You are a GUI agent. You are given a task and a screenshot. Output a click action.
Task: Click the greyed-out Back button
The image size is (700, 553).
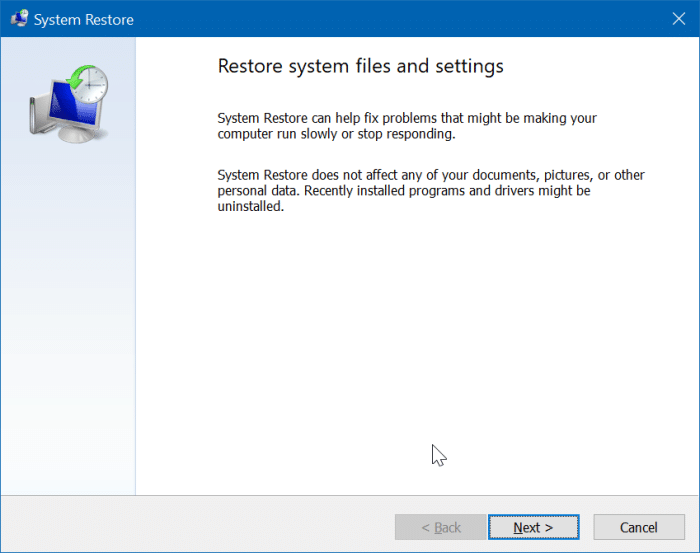point(441,527)
